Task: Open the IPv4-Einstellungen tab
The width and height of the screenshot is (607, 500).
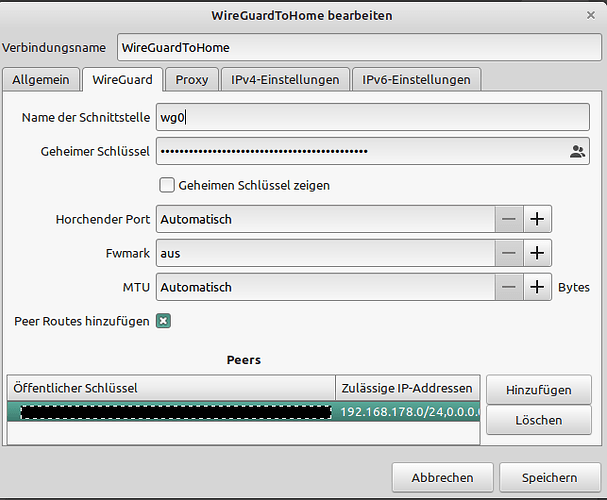Action: (285, 80)
